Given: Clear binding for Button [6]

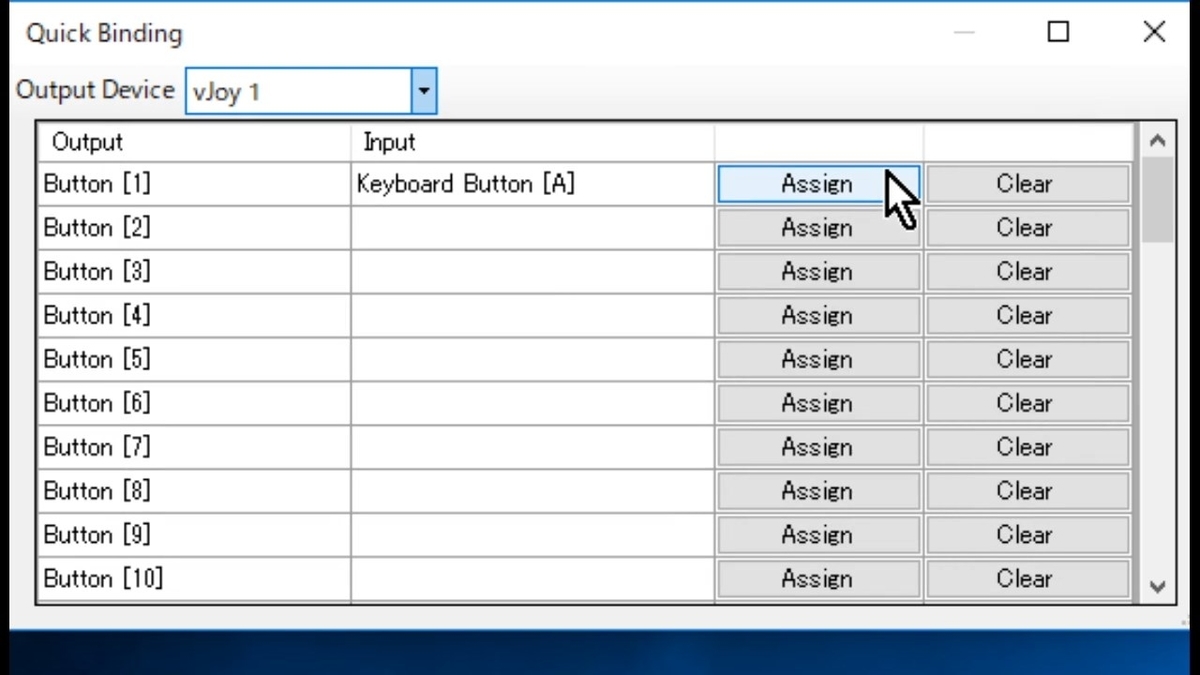Looking at the screenshot, I should coord(1027,404).
